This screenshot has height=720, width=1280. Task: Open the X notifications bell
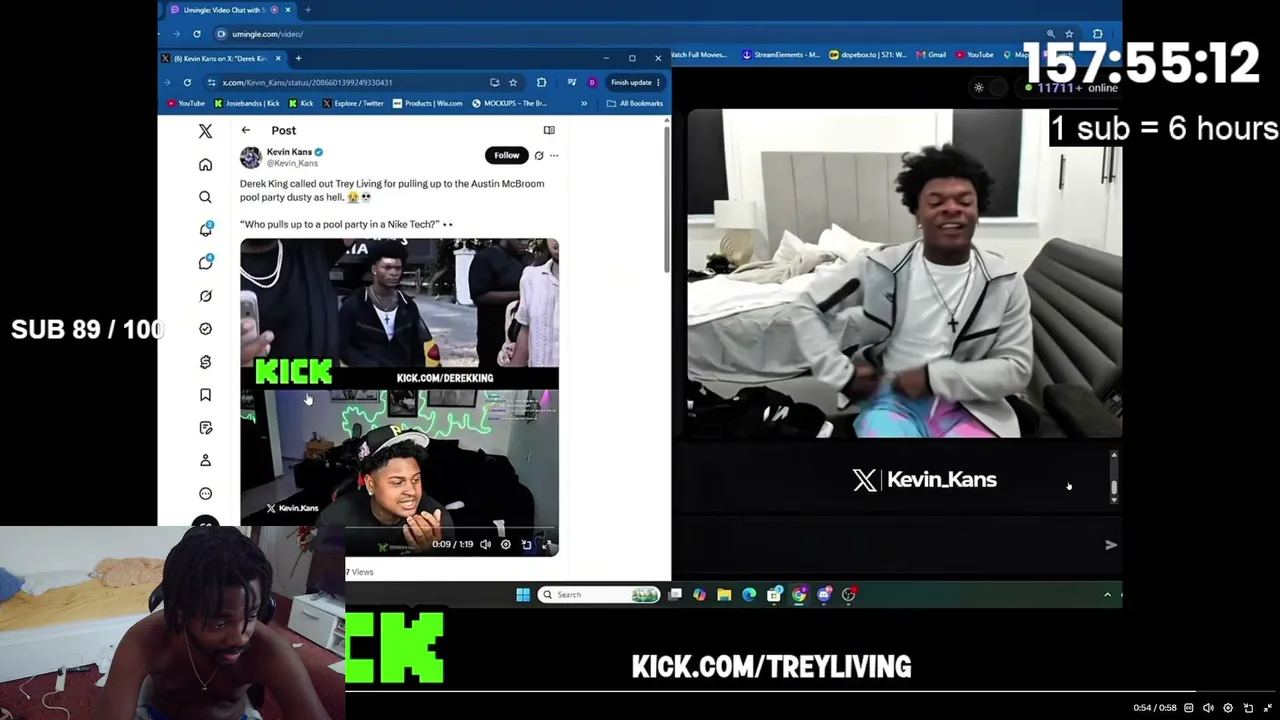click(205, 230)
